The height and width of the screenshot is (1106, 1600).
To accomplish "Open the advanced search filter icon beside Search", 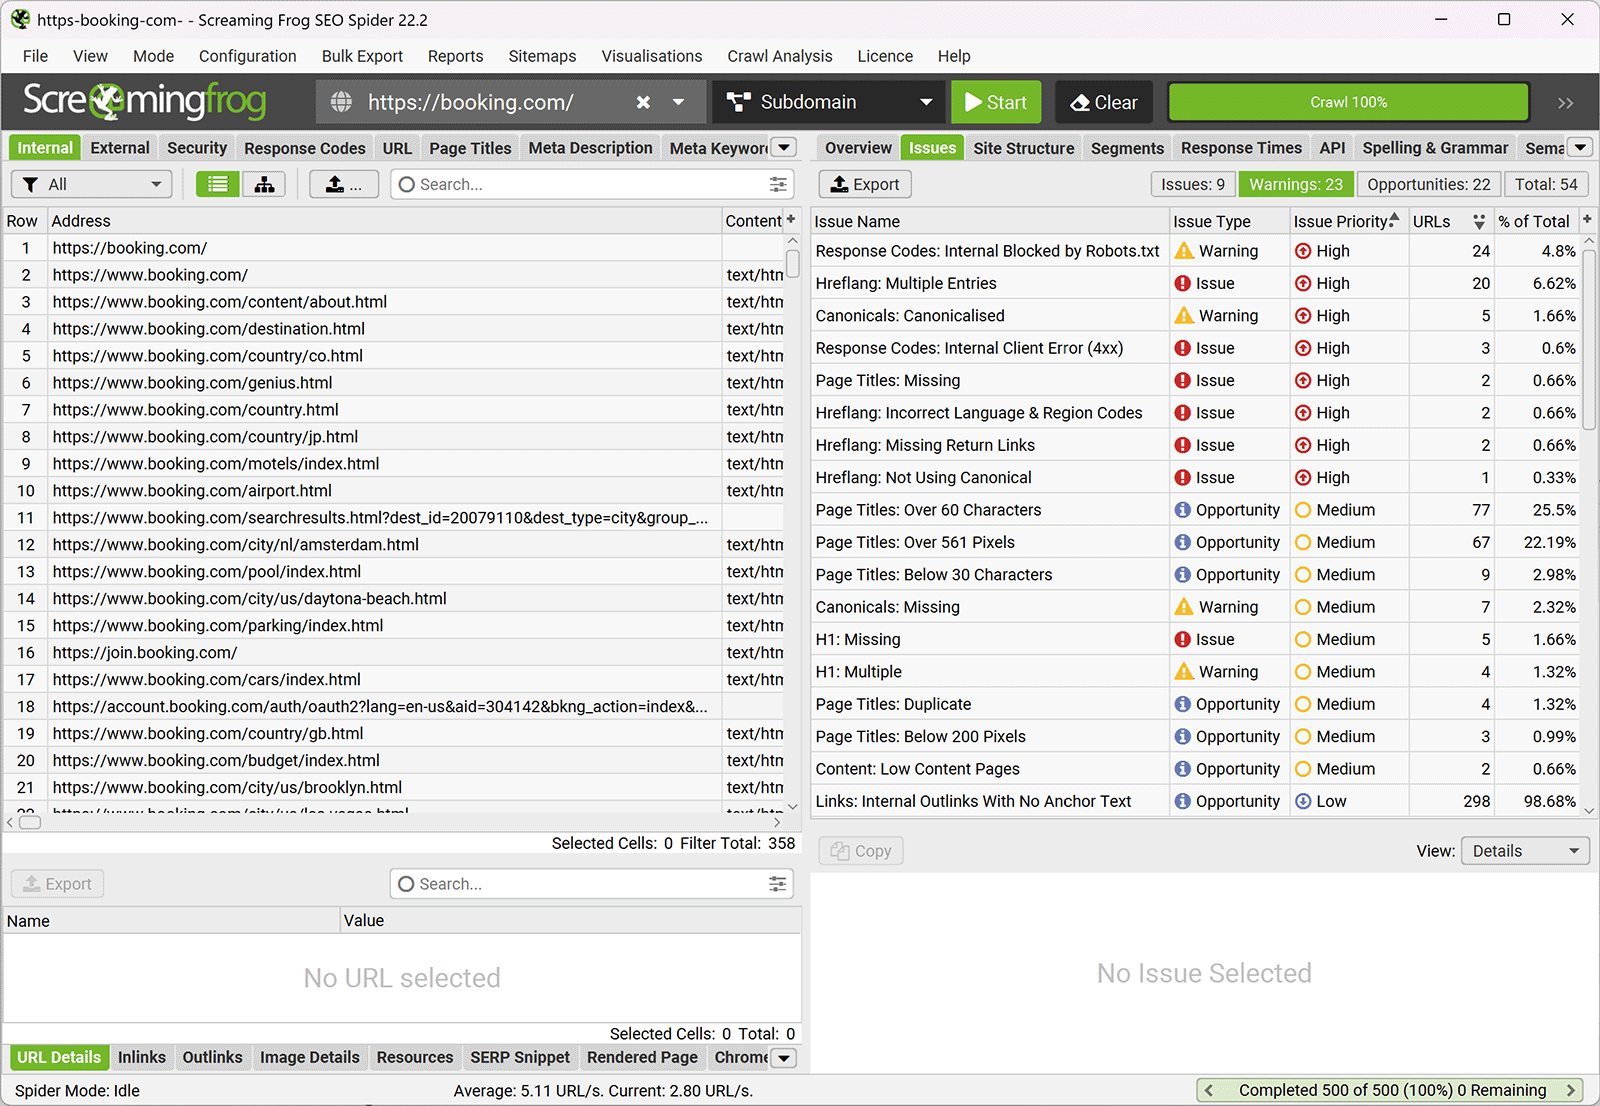I will 778,184.
